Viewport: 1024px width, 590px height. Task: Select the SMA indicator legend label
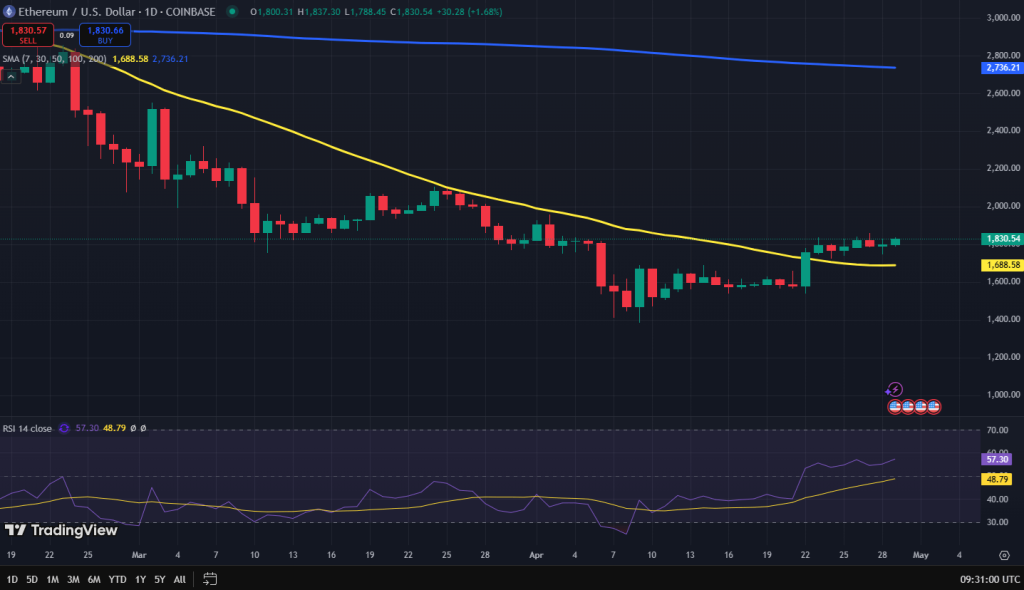tap(54, 59)
